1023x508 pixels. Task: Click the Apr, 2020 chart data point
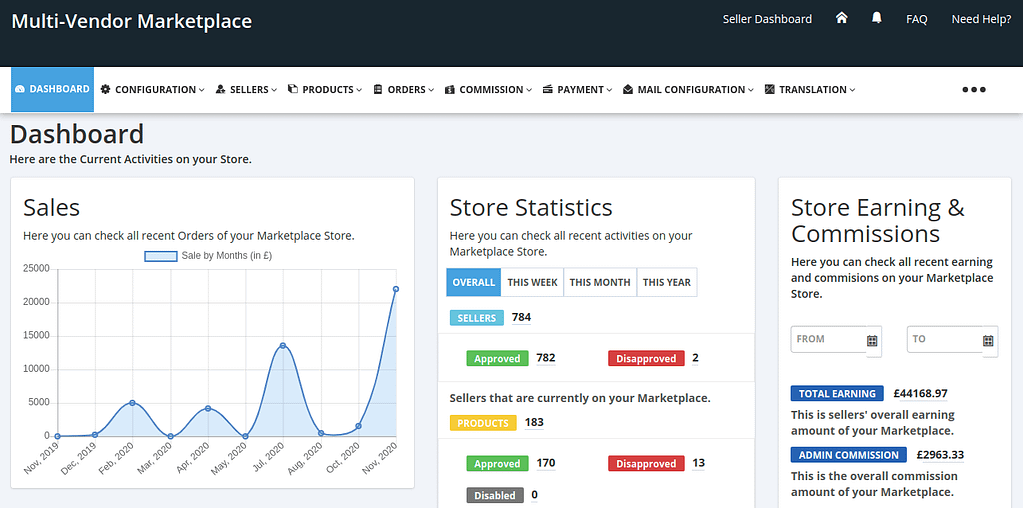207,408
